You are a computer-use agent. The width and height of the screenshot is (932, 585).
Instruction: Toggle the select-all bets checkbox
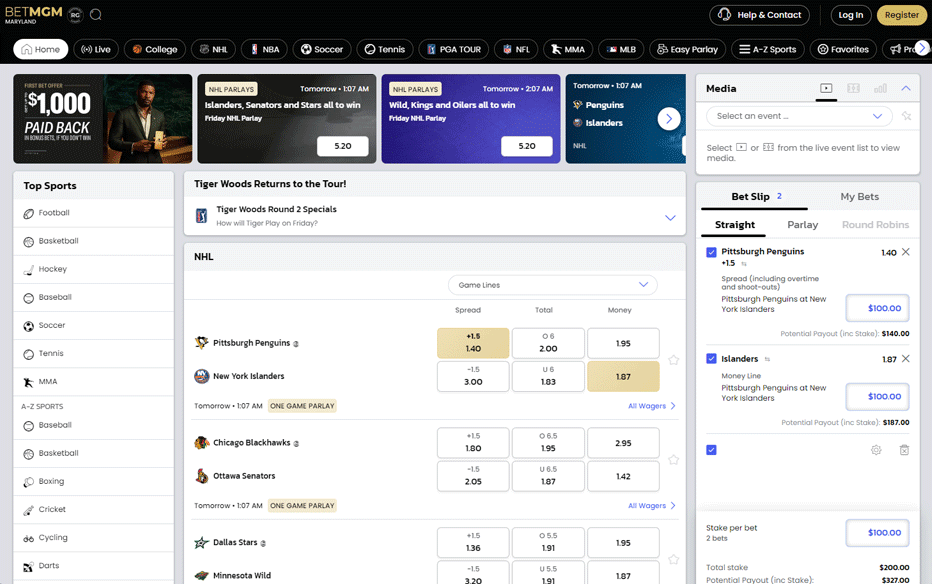[711, 450]
